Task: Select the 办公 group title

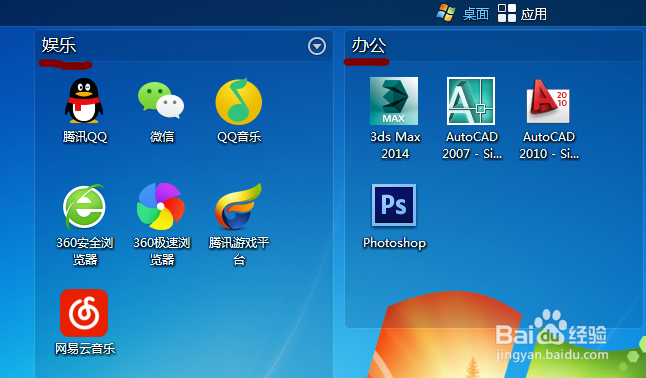Action: [x=369, y=45]
